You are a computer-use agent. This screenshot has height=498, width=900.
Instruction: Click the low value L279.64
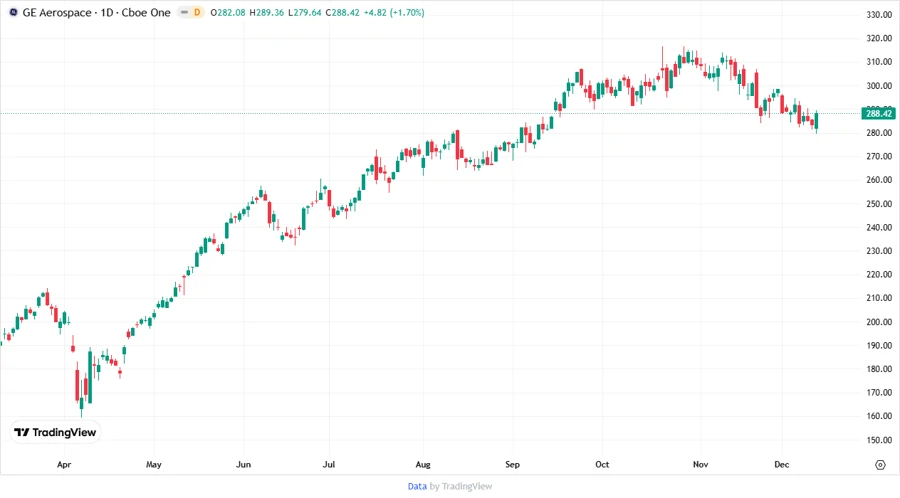(304, 12)
